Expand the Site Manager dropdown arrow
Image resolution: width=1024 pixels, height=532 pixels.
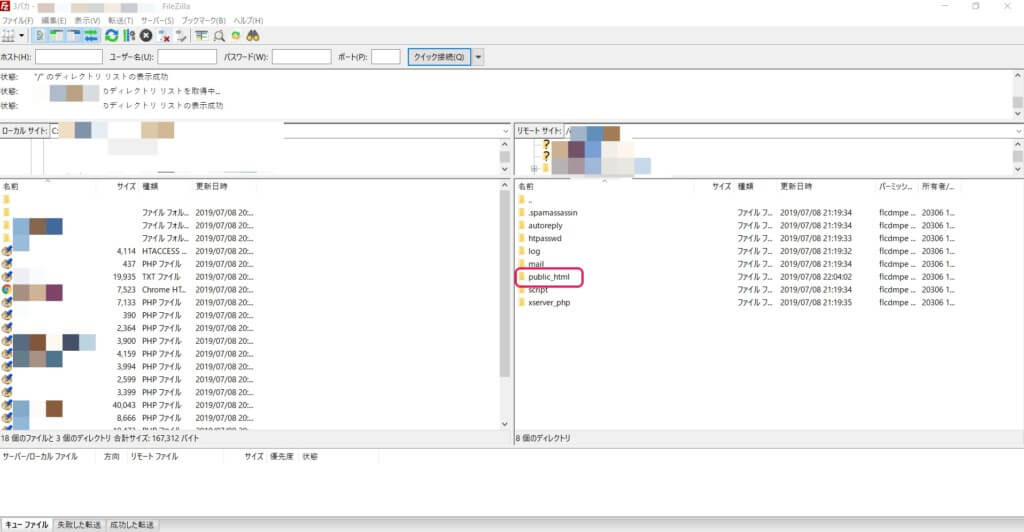pos(22,36)
